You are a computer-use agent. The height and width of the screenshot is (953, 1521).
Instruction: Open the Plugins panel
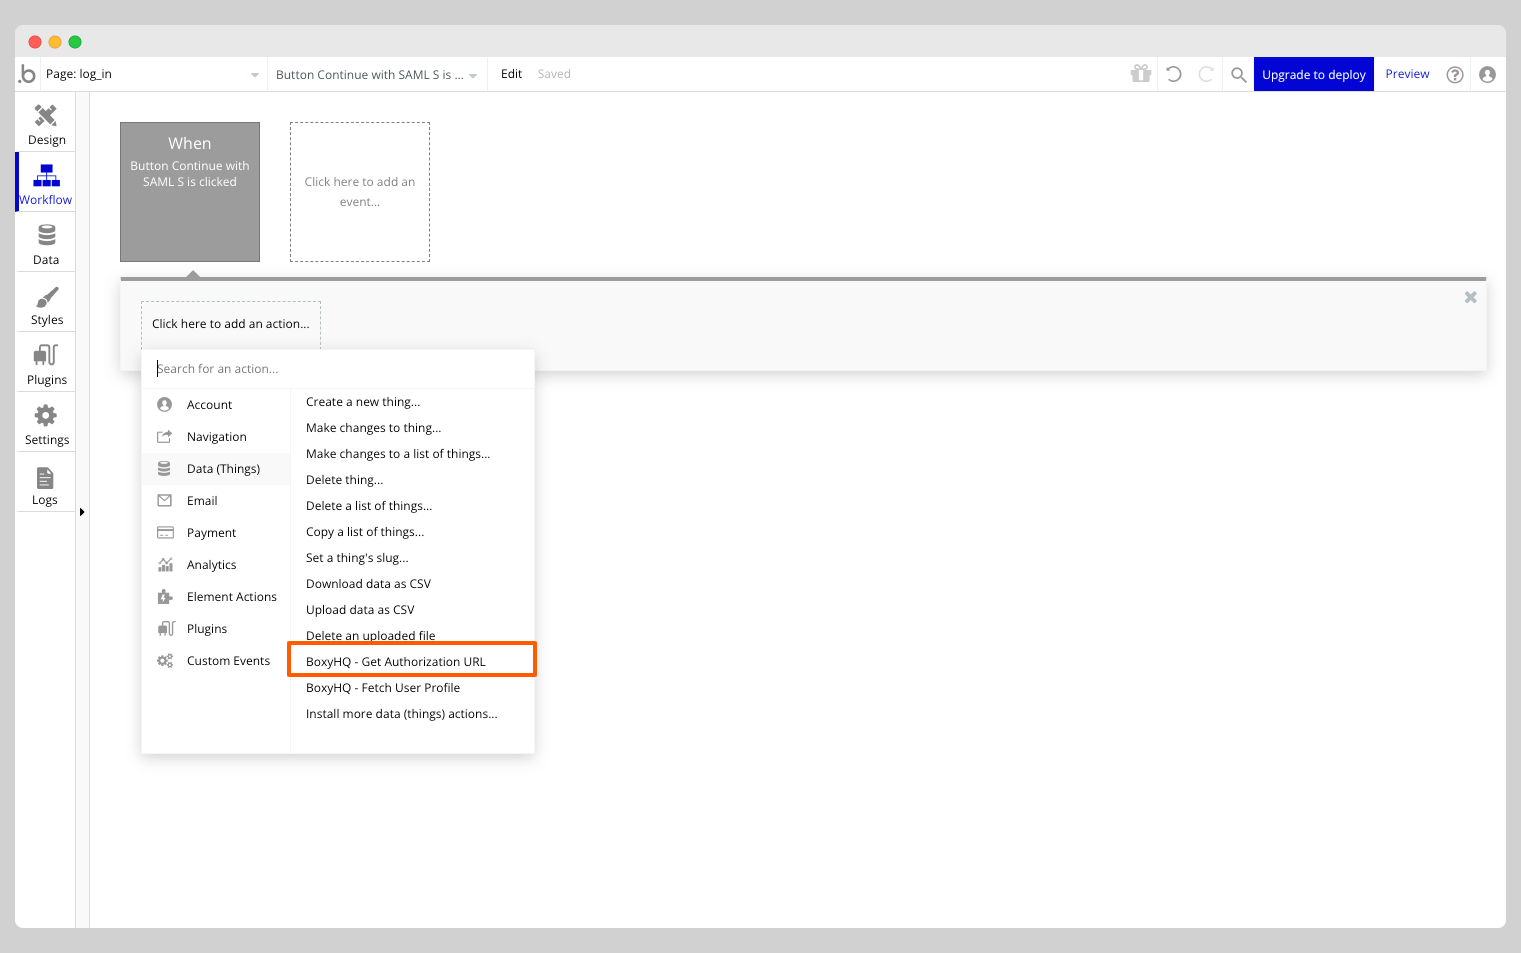tap(45, 362)
